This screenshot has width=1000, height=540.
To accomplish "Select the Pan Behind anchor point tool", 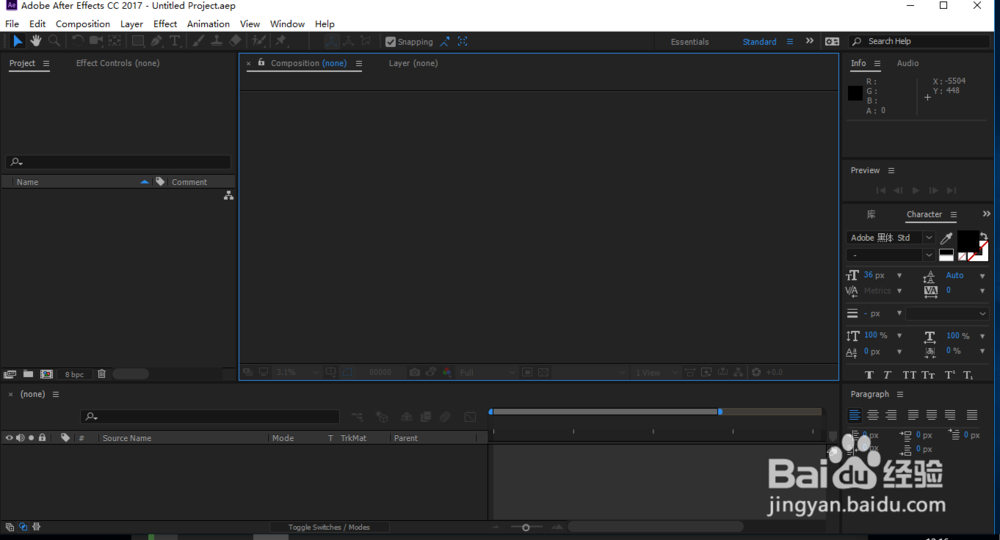I will (115, 41).
